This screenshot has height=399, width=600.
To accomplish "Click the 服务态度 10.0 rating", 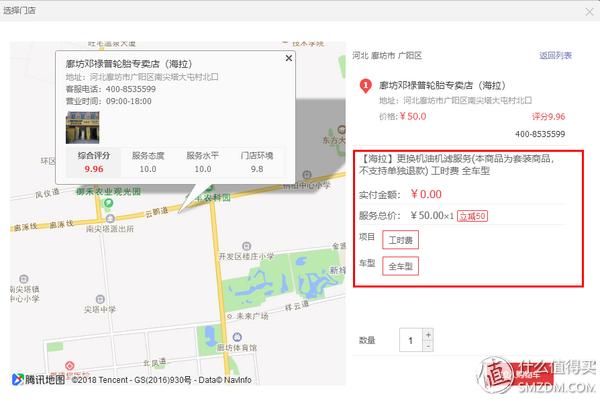I will pyautogui.click(x=148, y=162).
